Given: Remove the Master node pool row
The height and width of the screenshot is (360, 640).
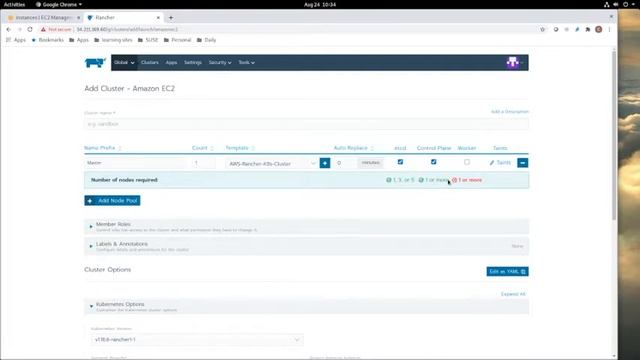Looking at the screenshot, I should pyautogui.click(x=522, y=163).
